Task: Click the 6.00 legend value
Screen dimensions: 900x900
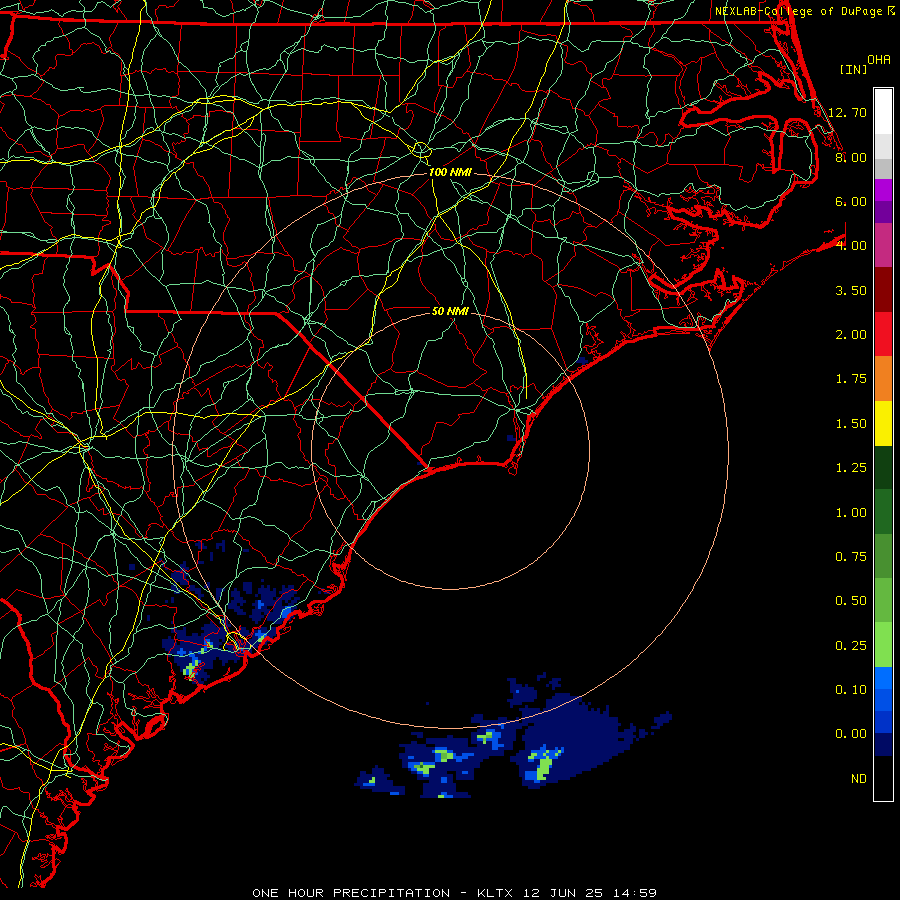Action: pos(851,201)
